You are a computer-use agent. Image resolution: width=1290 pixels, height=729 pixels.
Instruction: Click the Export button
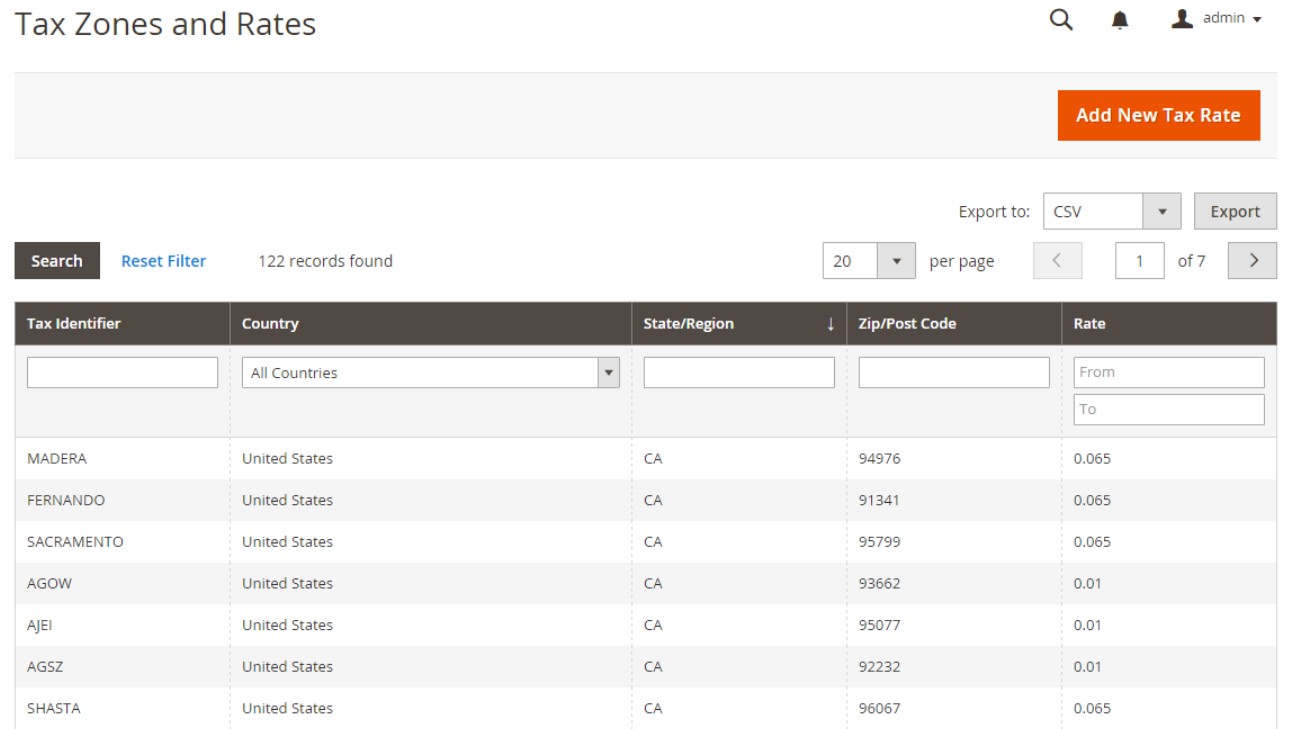tap(1235, 211)
